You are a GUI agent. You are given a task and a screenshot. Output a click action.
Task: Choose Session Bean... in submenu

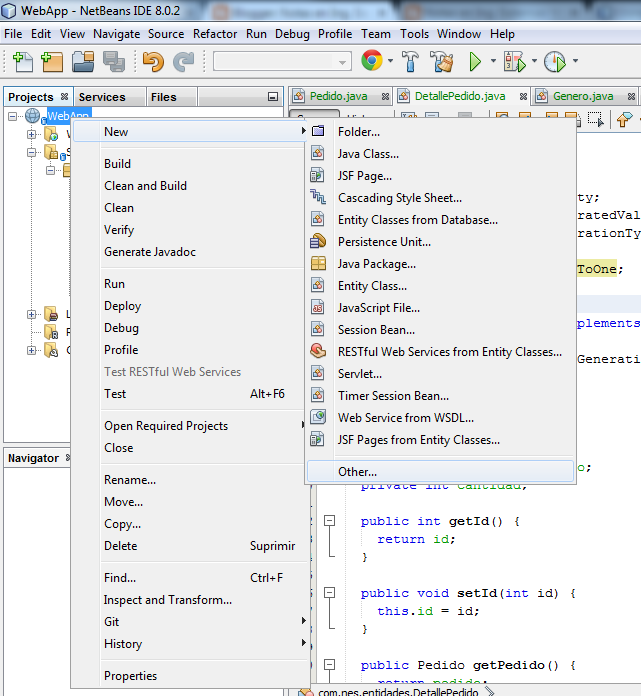click(x=440, y=330)
